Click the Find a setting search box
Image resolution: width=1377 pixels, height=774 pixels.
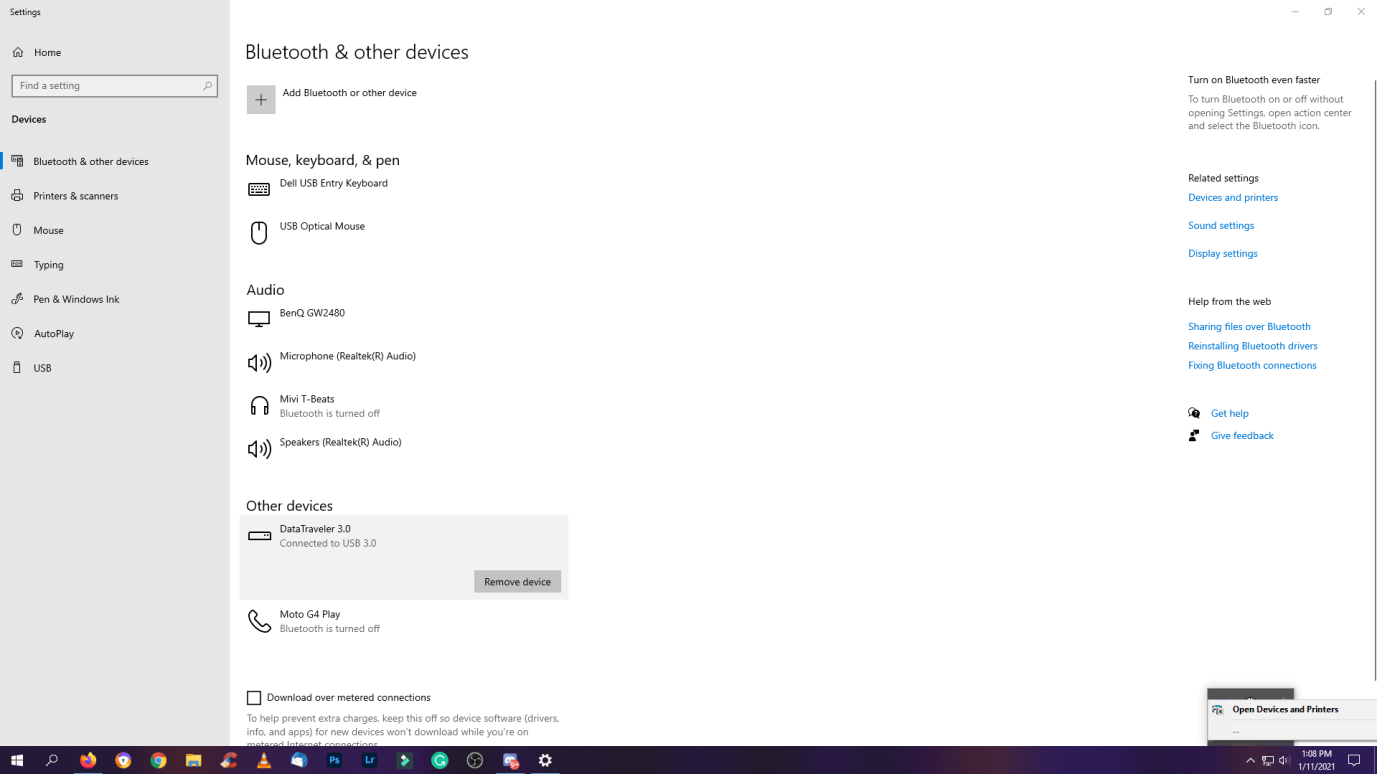(114, 86)
